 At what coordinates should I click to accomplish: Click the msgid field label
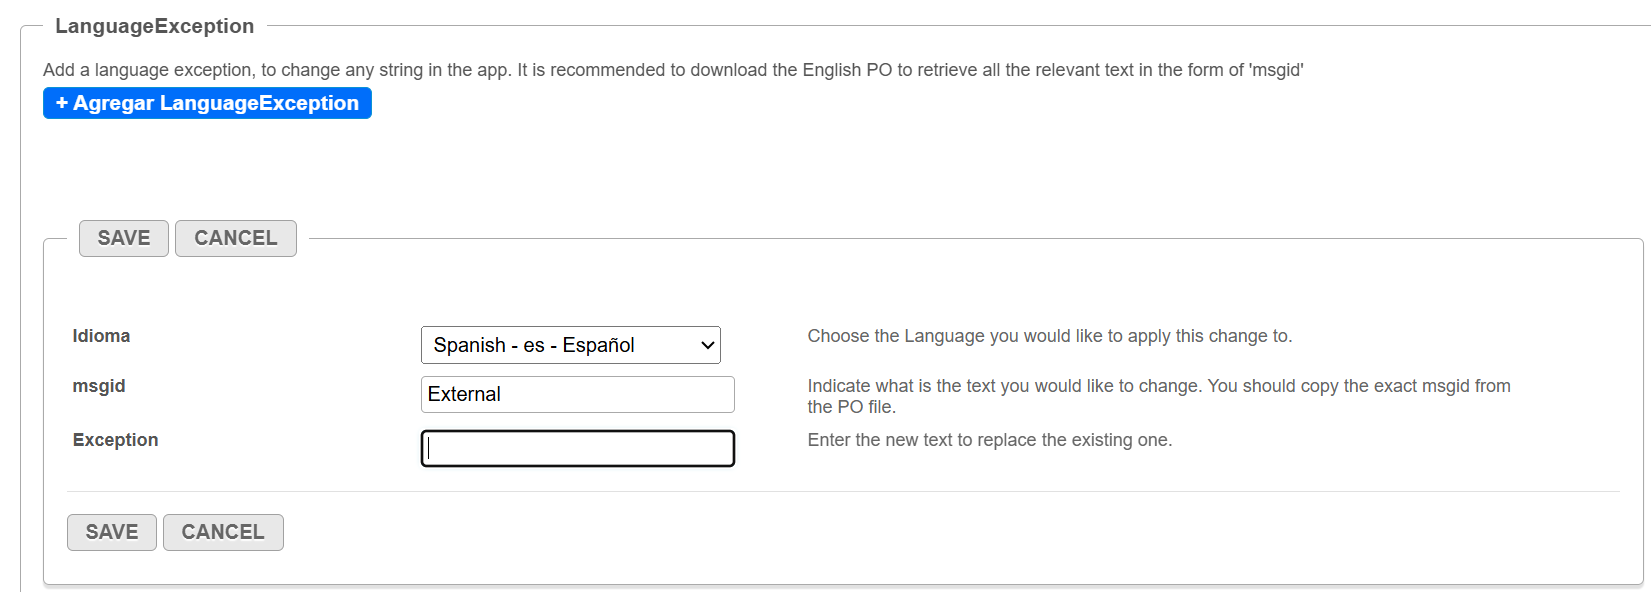point(99,386)
